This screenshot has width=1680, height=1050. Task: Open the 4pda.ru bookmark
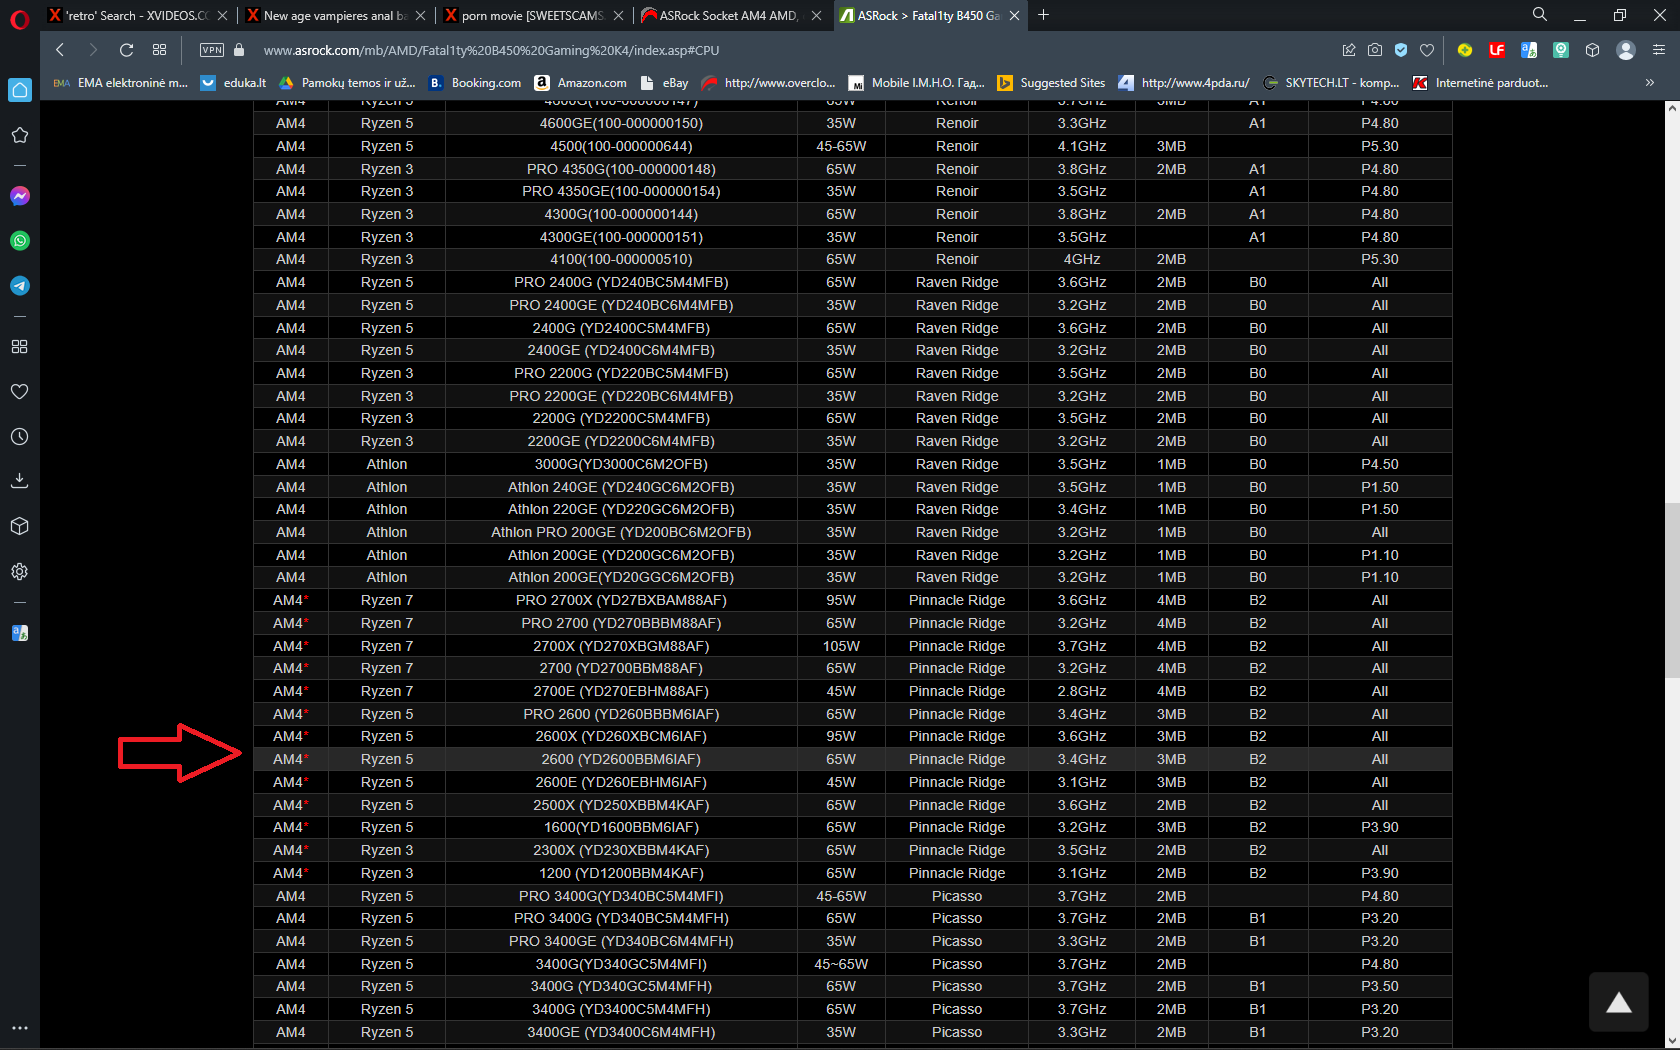click(x=1185, y=83)
